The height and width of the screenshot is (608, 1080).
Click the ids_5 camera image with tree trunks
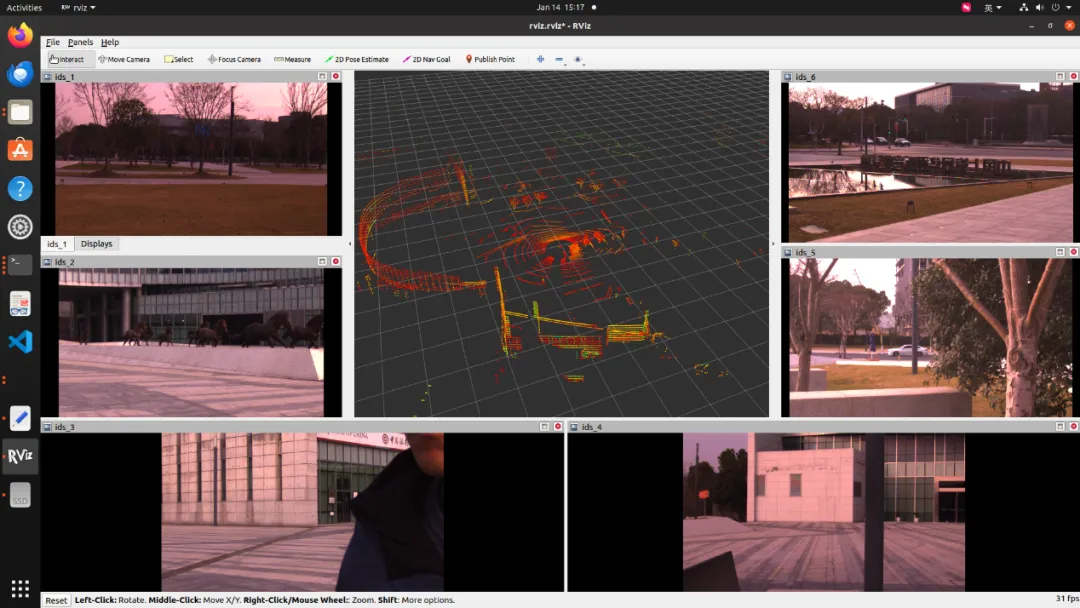pos(931,337)
